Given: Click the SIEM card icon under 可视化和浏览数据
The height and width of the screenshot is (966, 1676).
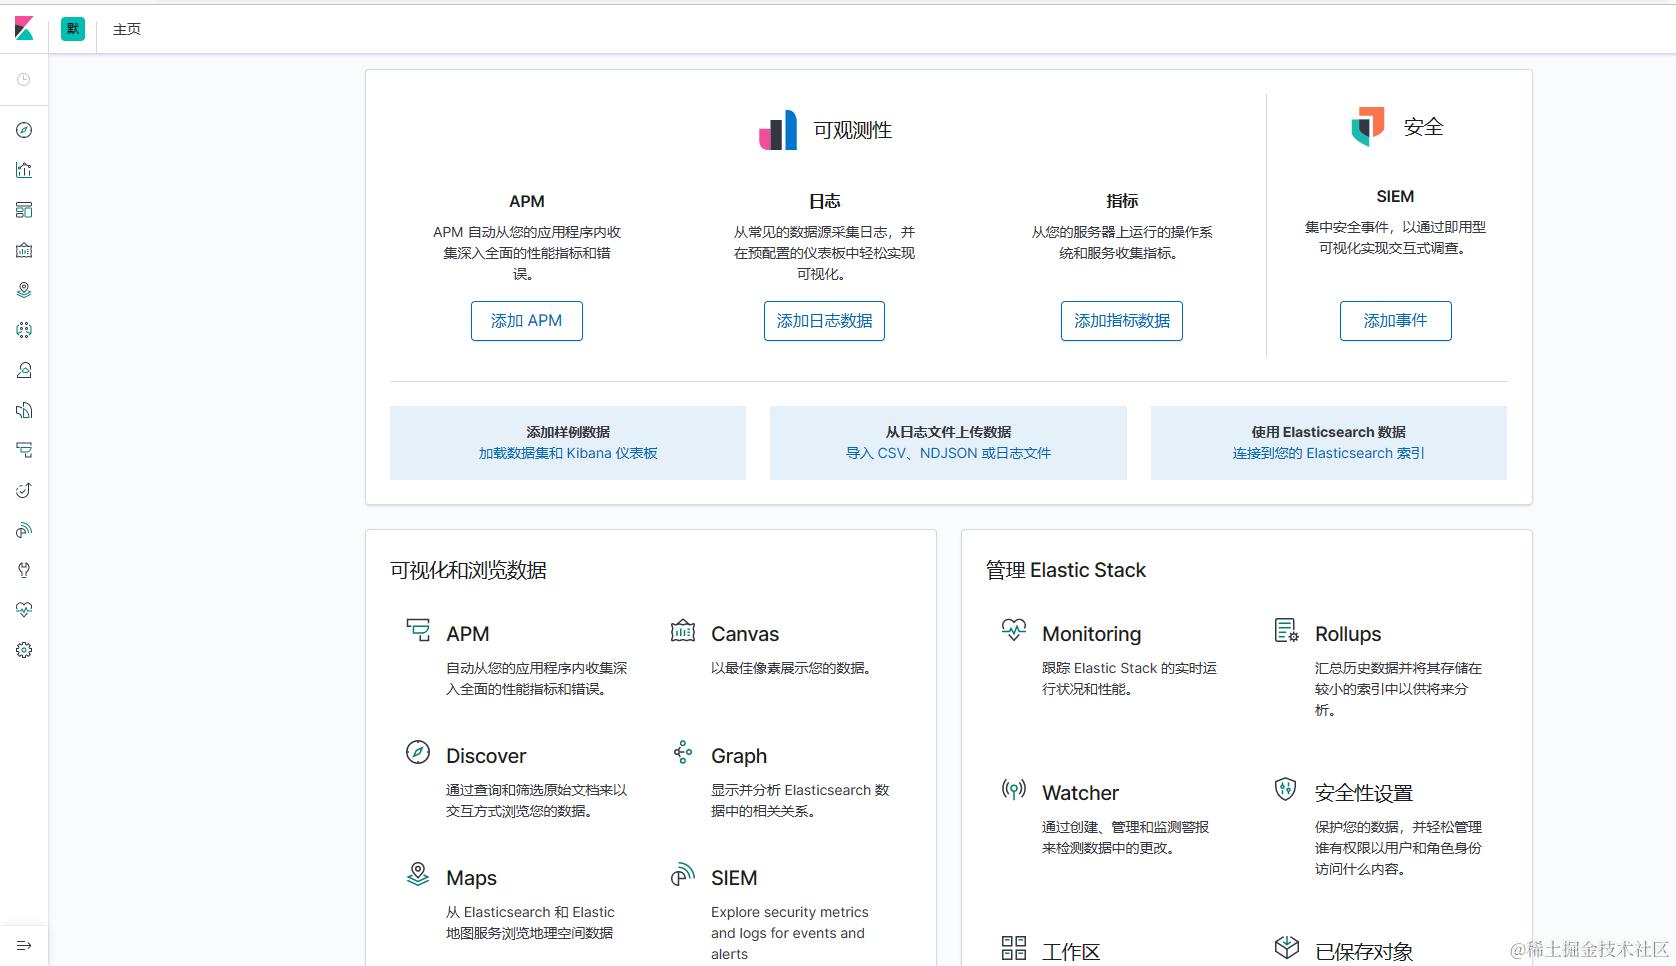Looking at the screenshot, I should (x=683, y=874).
